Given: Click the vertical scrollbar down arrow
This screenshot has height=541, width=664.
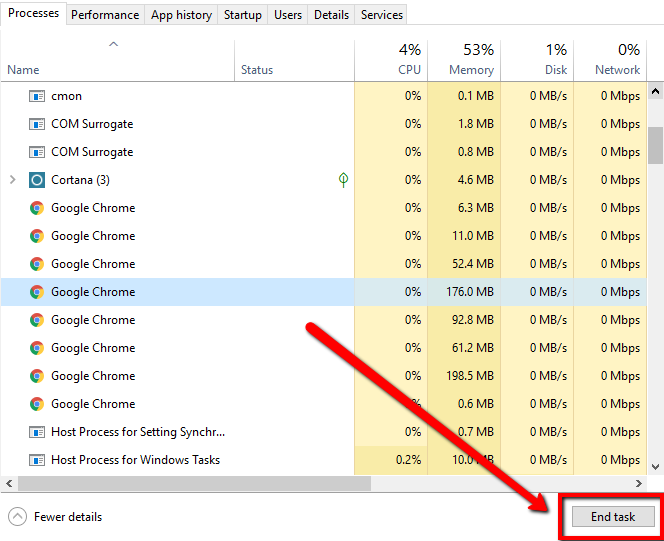Looking at the screenshot, I should (656, 467).
